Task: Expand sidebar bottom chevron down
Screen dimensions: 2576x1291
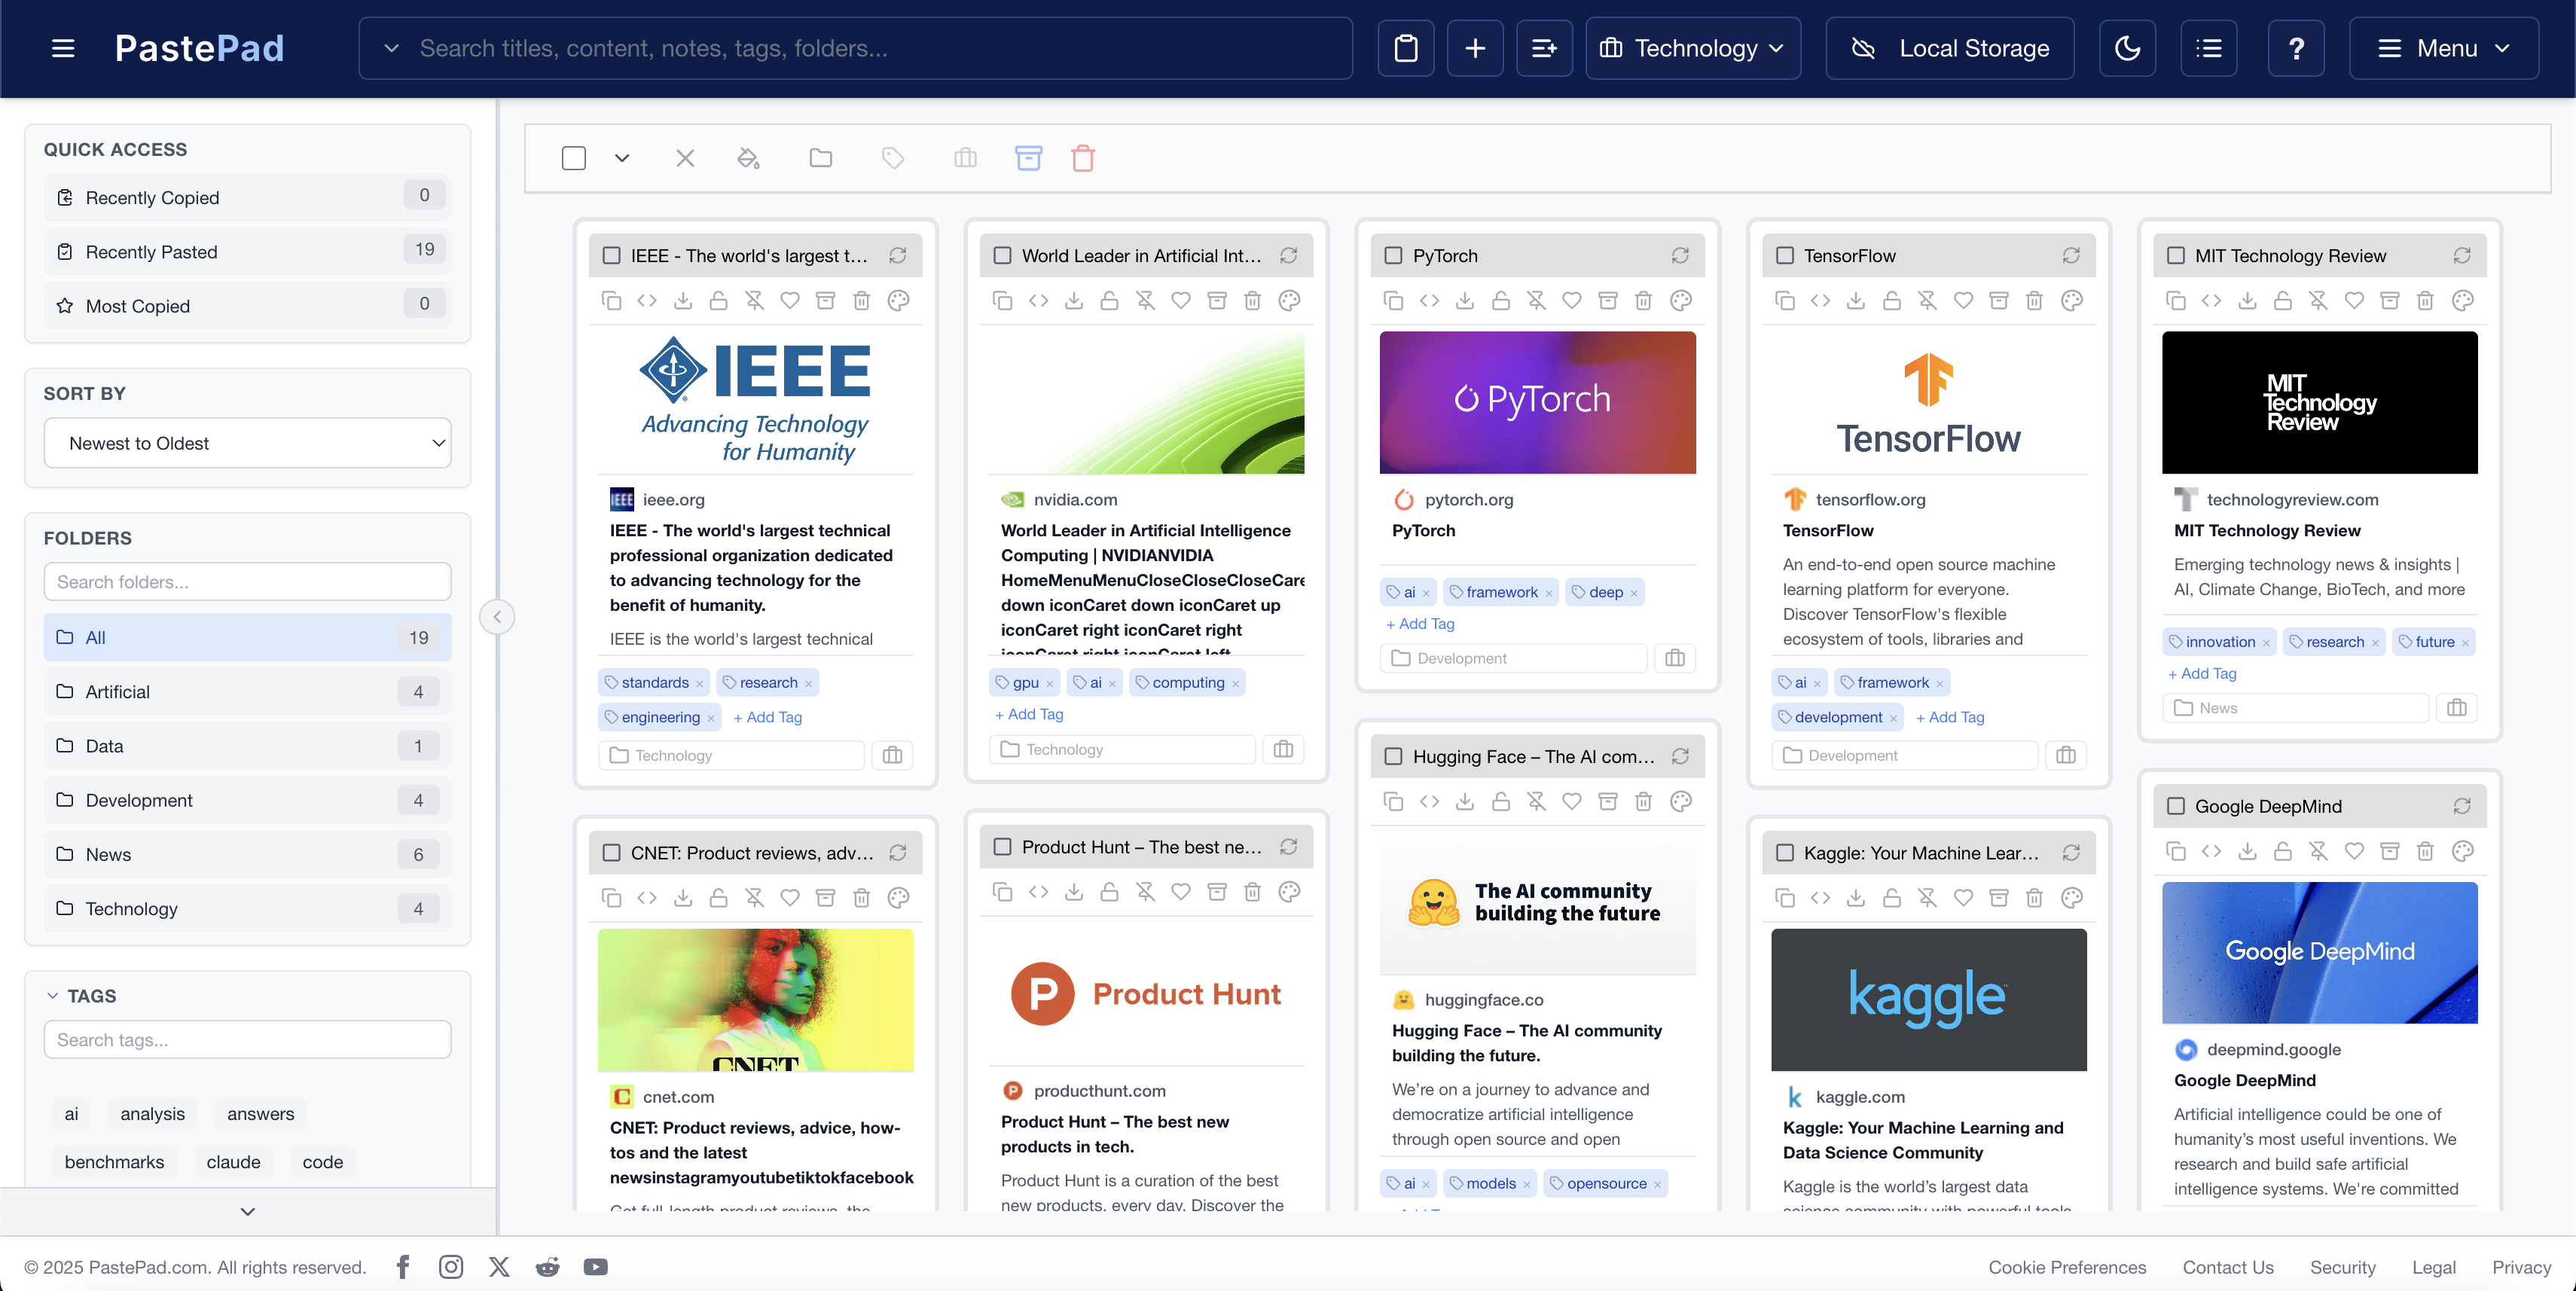Action: 247,1212
